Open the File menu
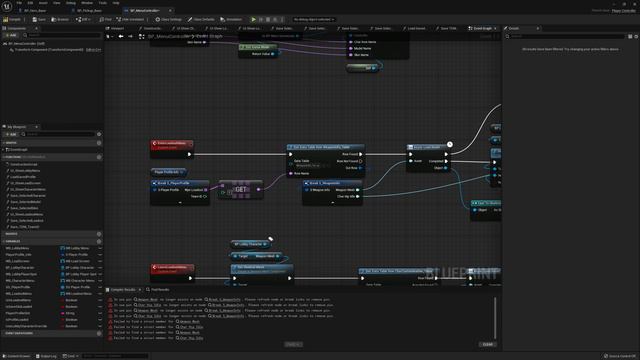 pos(19,3)
